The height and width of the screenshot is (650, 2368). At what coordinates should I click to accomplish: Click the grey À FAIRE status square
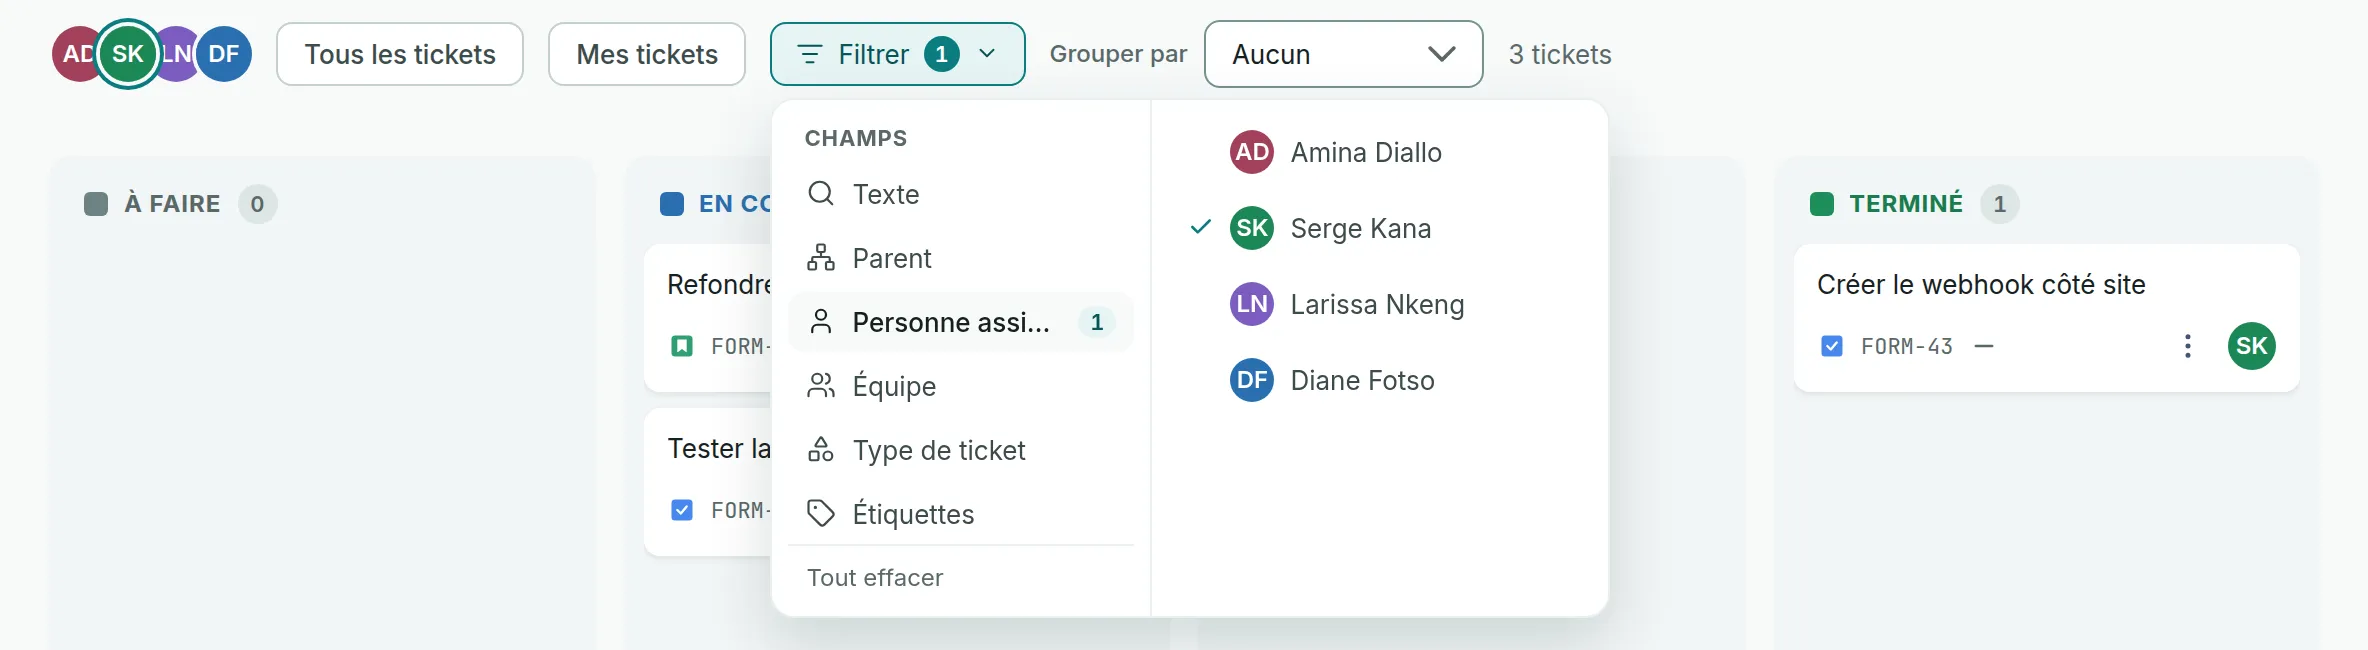(96, 204)
